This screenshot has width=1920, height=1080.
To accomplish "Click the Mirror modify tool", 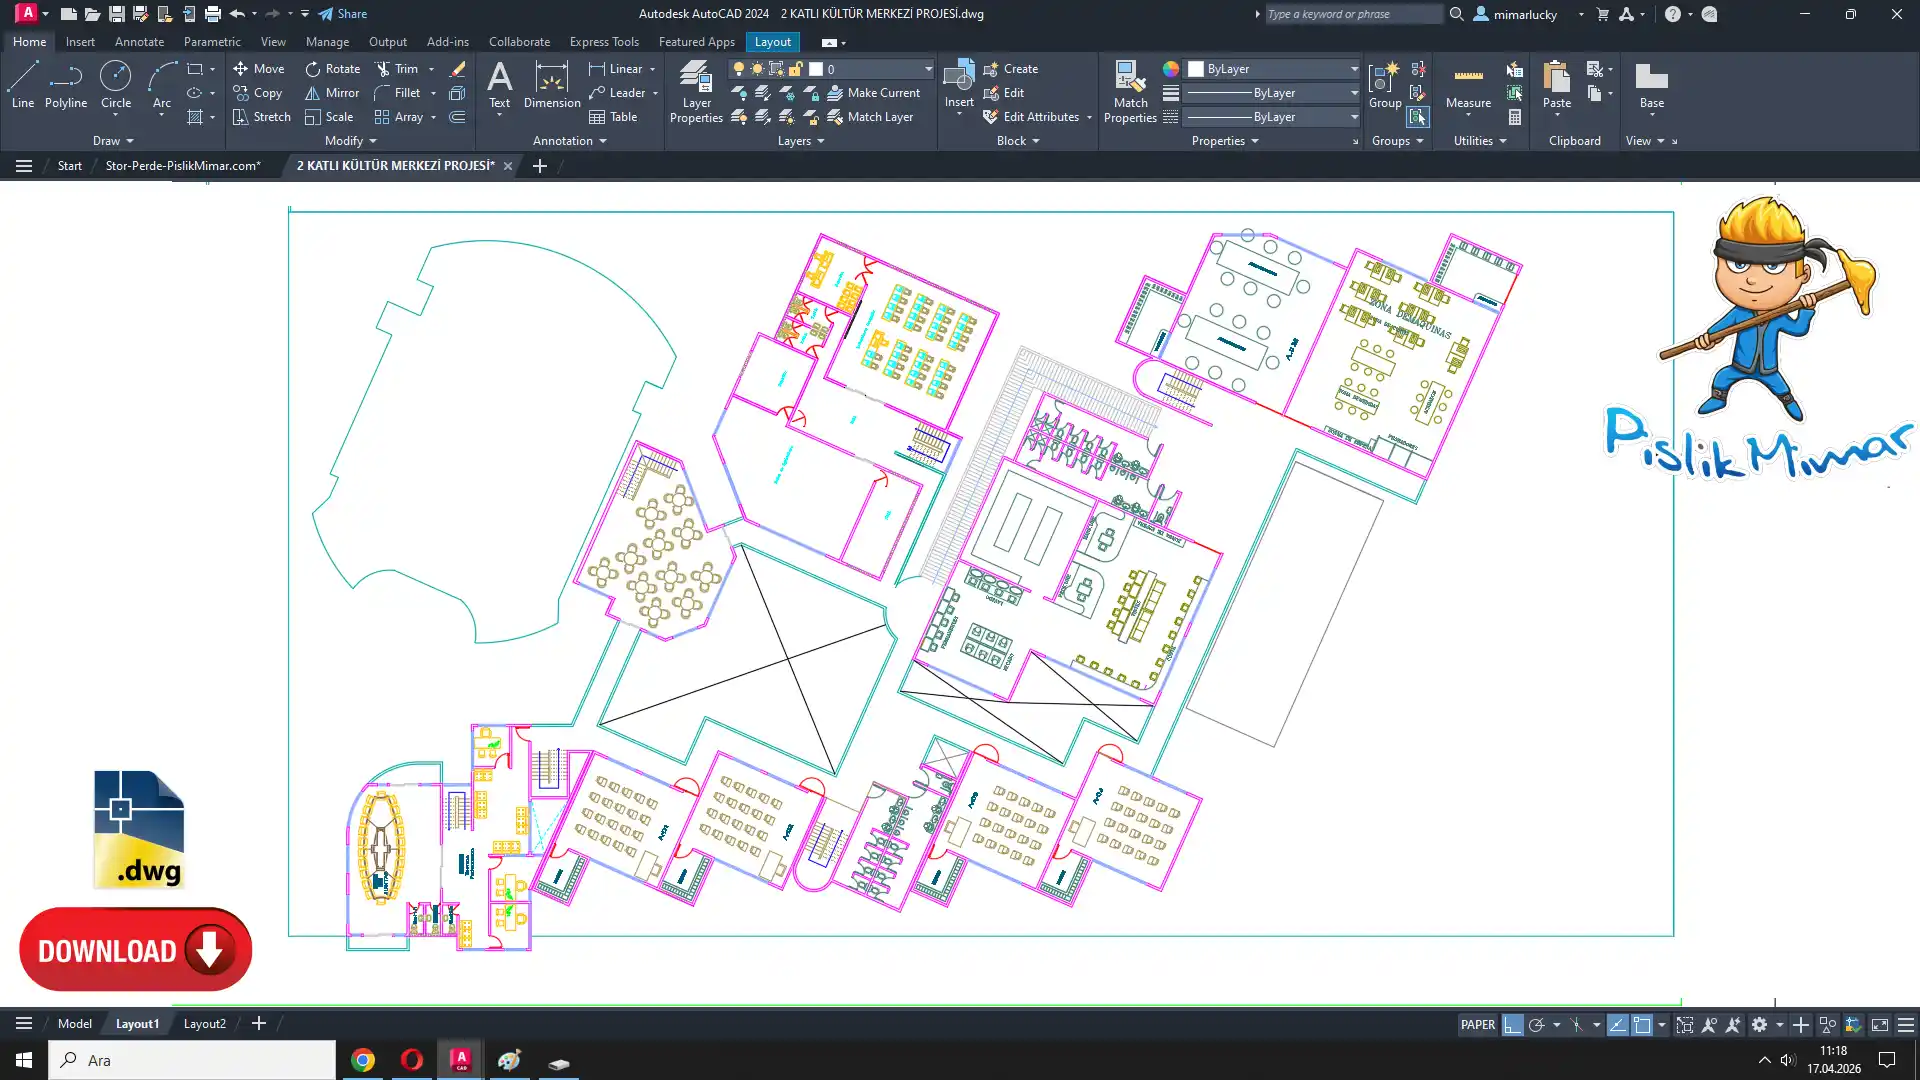I will click(331, 93).
